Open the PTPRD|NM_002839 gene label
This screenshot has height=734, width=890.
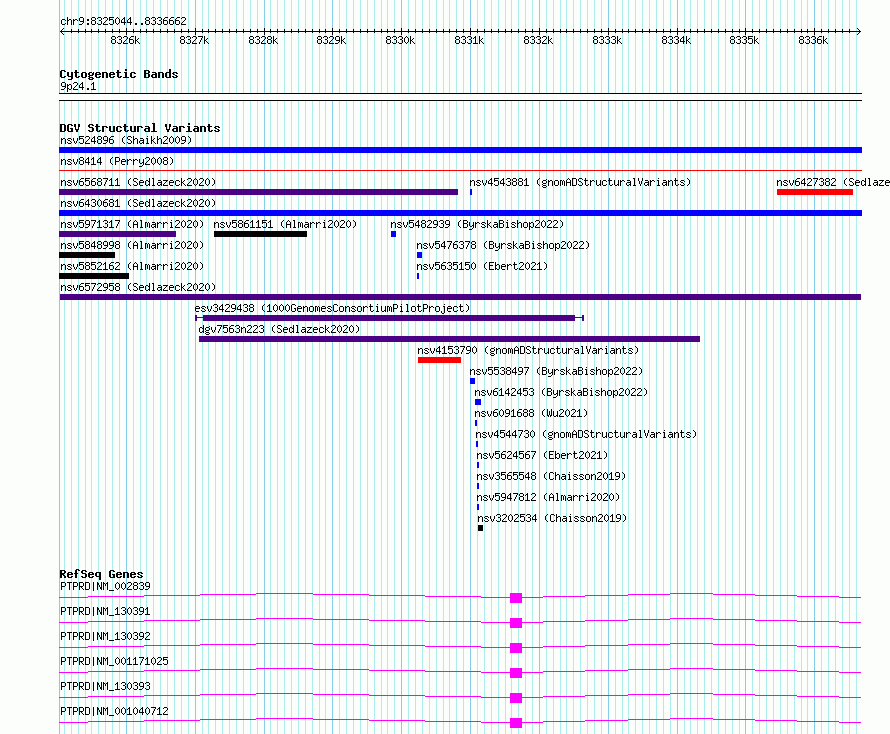pos(106,586)
